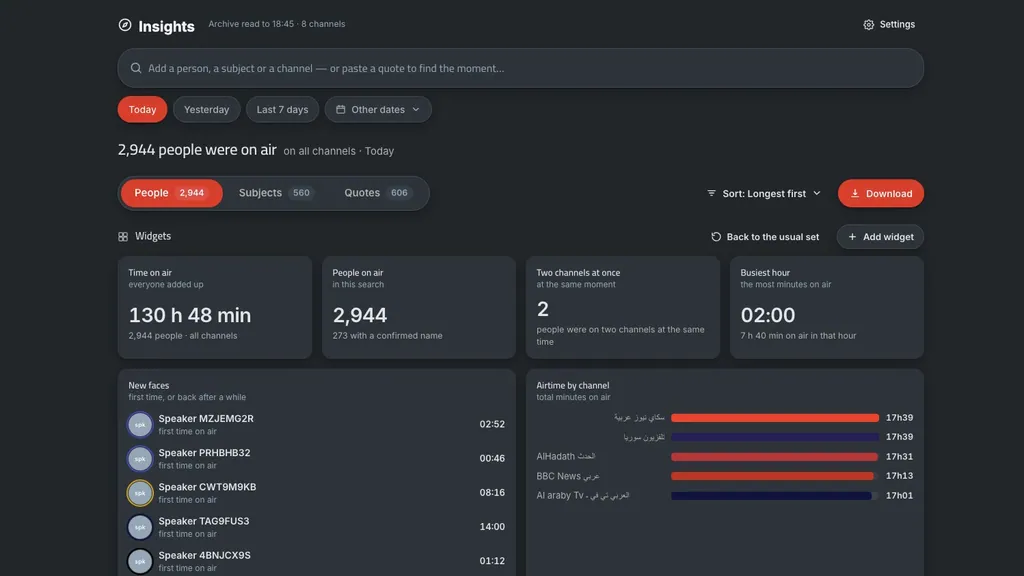Click the Settings label
Viewport: 1024px width, 576px height.
point(897,24)
